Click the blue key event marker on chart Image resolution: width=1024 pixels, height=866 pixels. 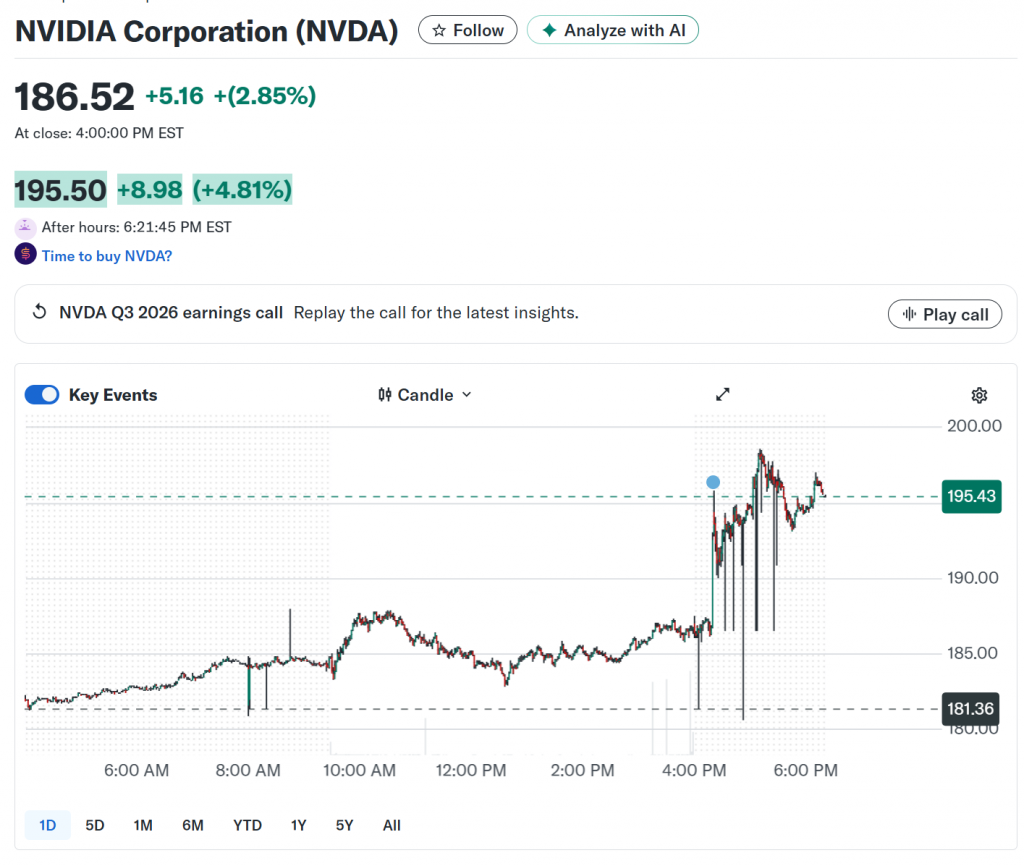coord(712,482)
